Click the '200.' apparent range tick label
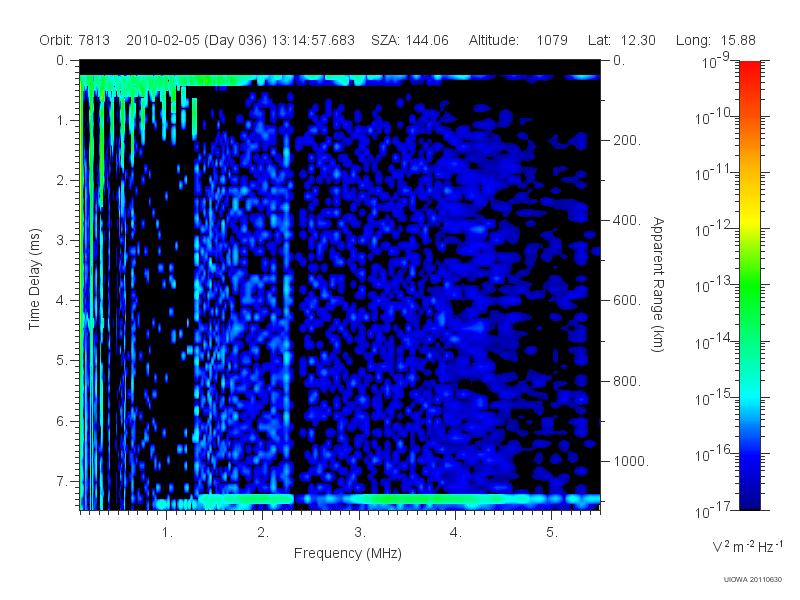The image size is (800, 600). [627, 140]
